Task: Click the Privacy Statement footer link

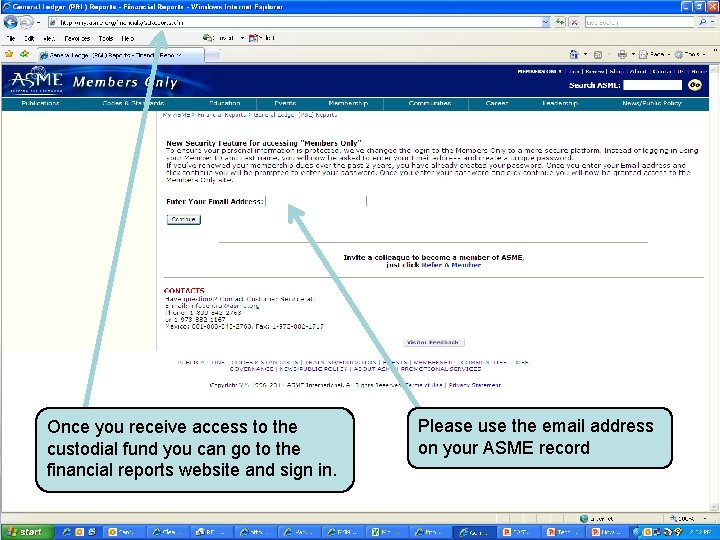Action: coord(475,385)
